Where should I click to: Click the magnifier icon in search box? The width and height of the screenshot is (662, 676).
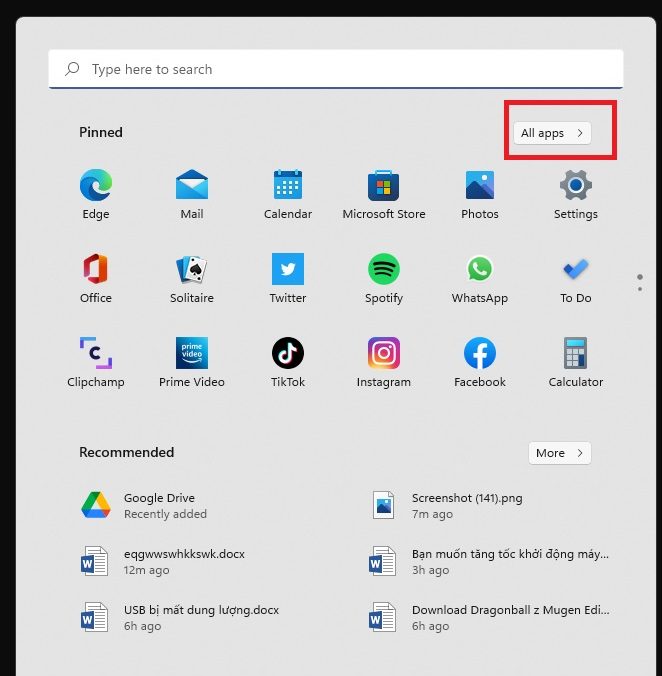pyautogui.click(x=72, y=69)
